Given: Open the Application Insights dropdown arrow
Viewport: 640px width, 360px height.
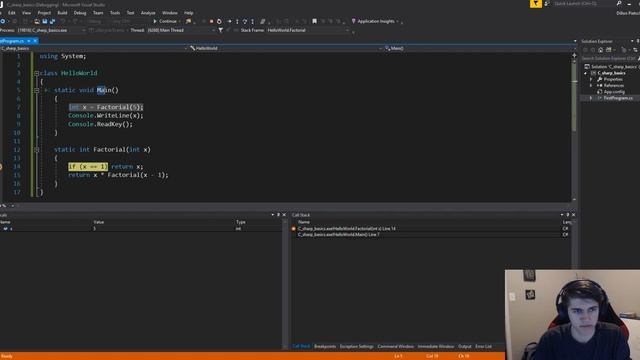Looking at the screenshot, I should (x=398, y=21).
